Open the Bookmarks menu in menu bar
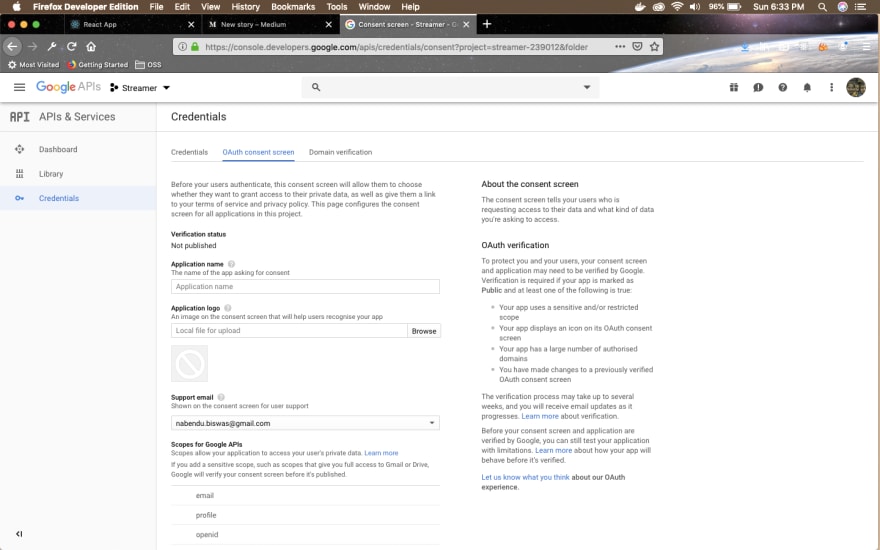 point(293,7)
